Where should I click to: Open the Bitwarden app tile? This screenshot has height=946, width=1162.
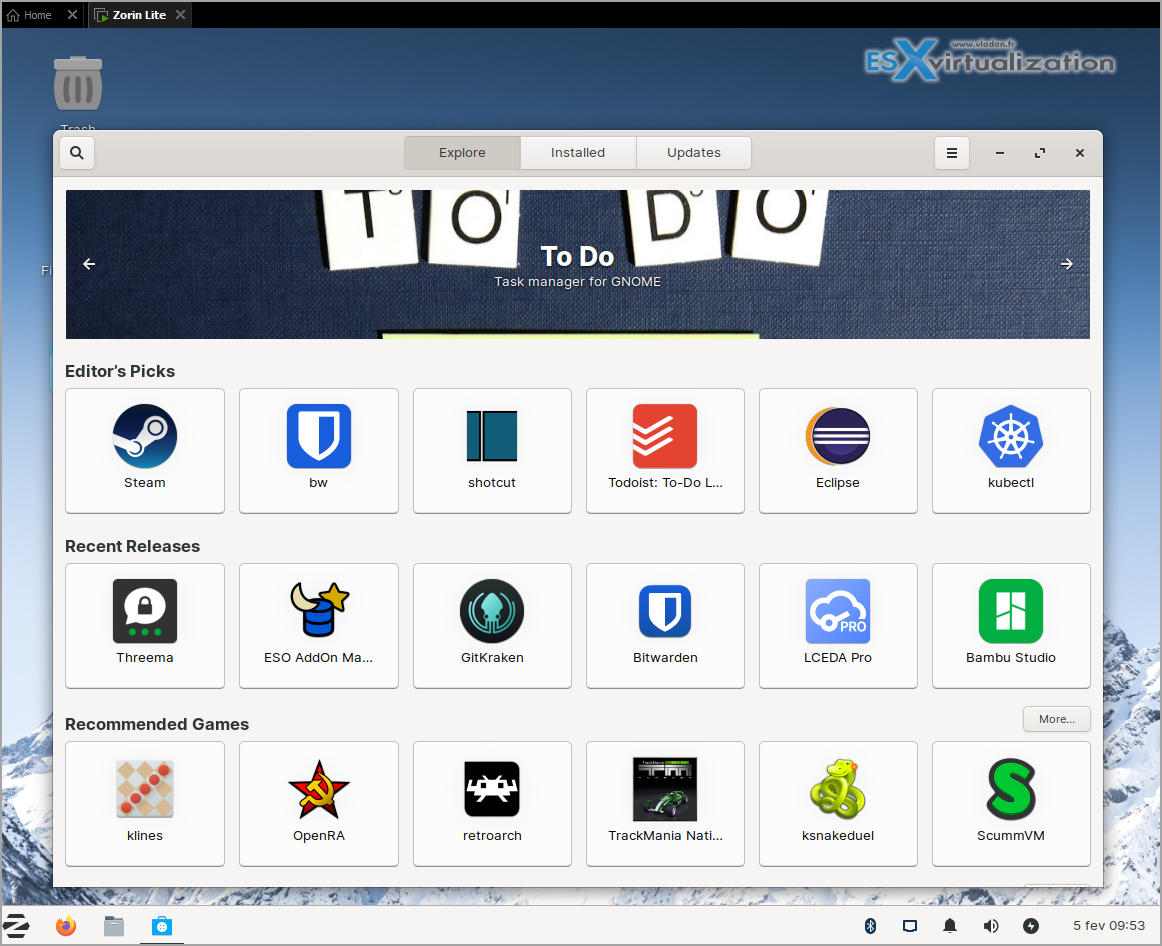pyautogui.click(x=665, y=625)
